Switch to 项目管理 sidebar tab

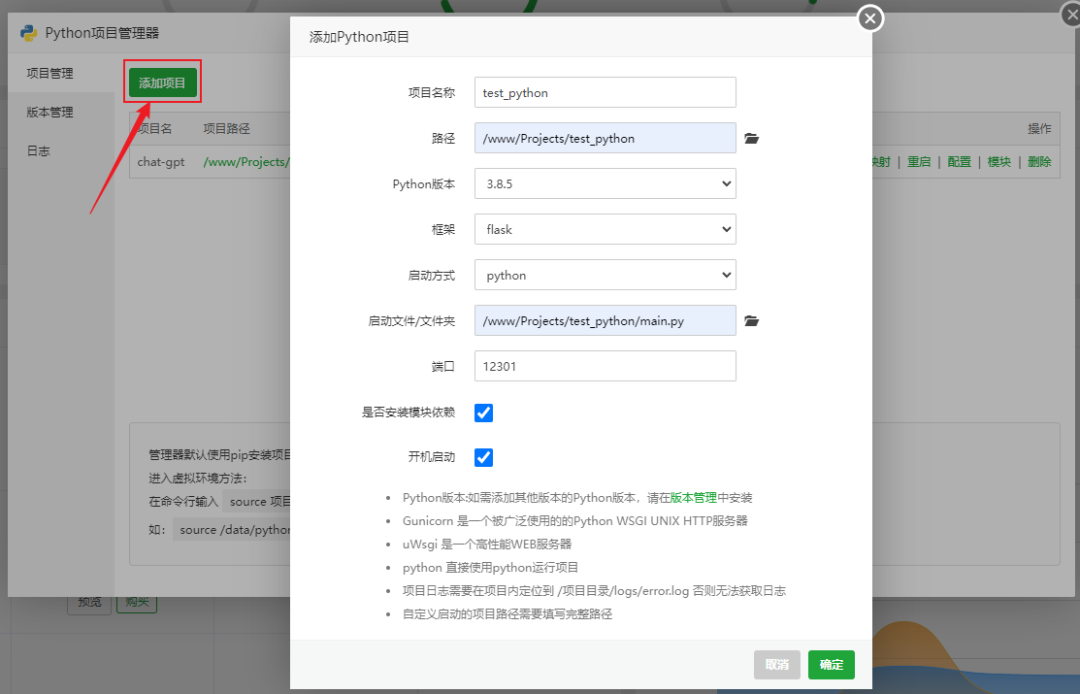click(x=50, y=73)
